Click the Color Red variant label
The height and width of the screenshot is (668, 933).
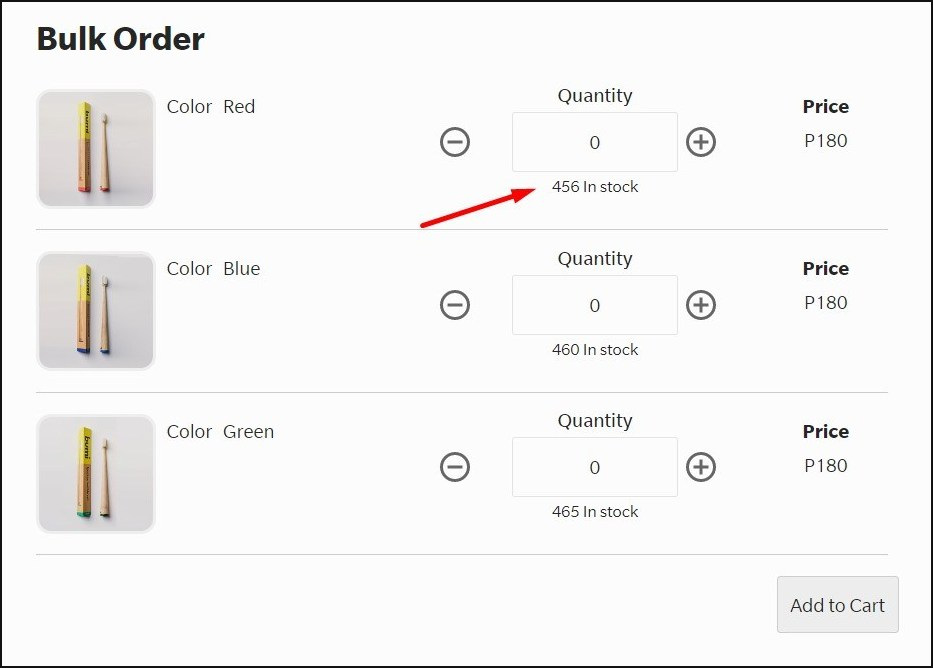(x=211, y=106)
